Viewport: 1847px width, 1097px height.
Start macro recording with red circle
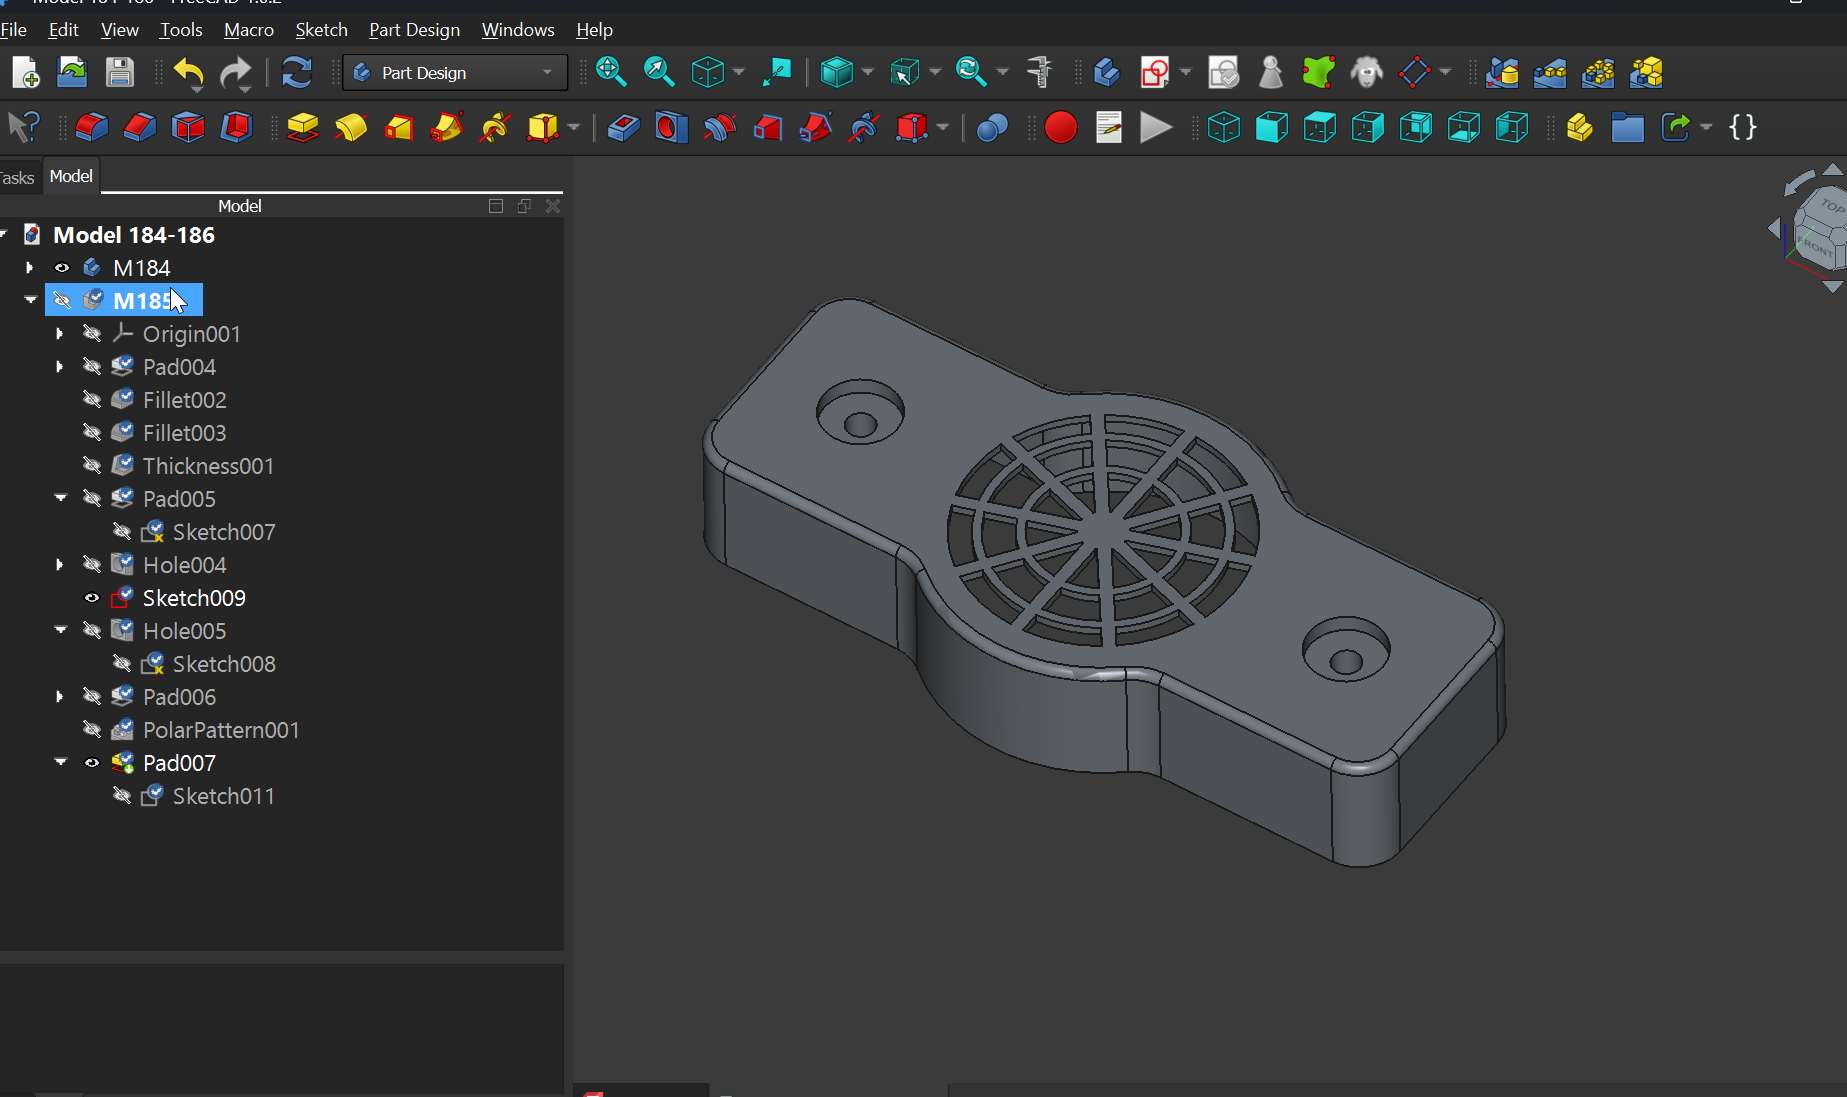point(1060,128)
